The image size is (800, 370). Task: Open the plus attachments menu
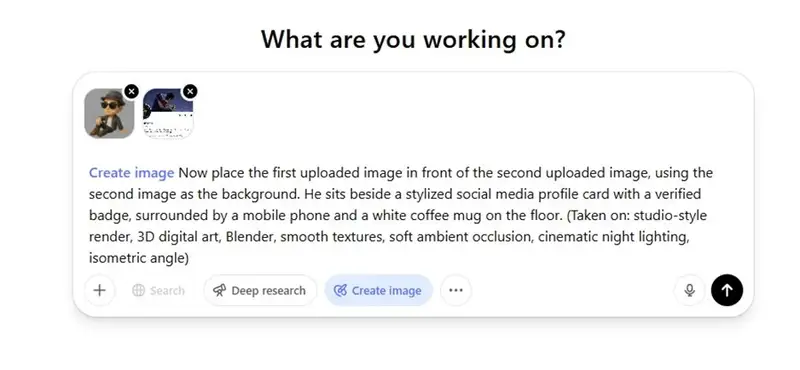100,290
